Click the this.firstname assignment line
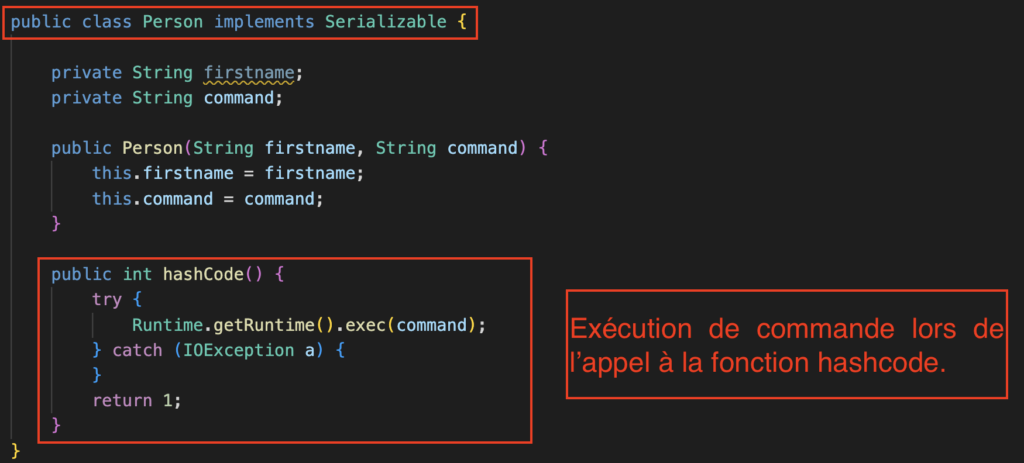This screenshot has height=463, width=1024. (227, 174)
